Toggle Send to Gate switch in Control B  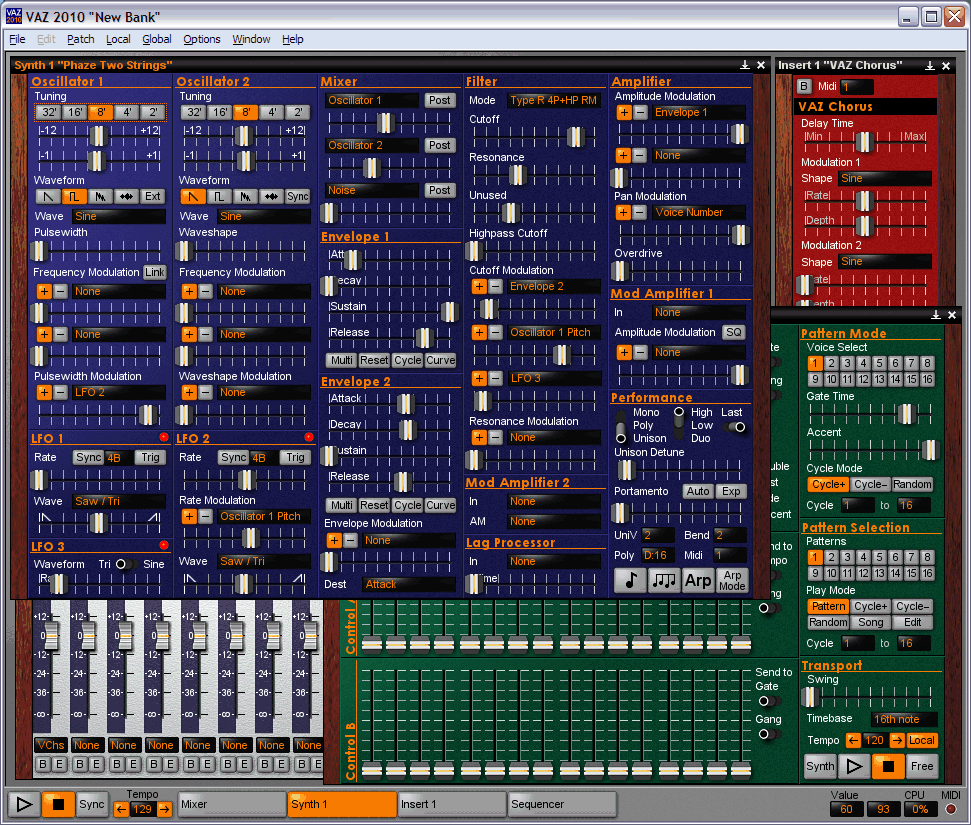768,701
